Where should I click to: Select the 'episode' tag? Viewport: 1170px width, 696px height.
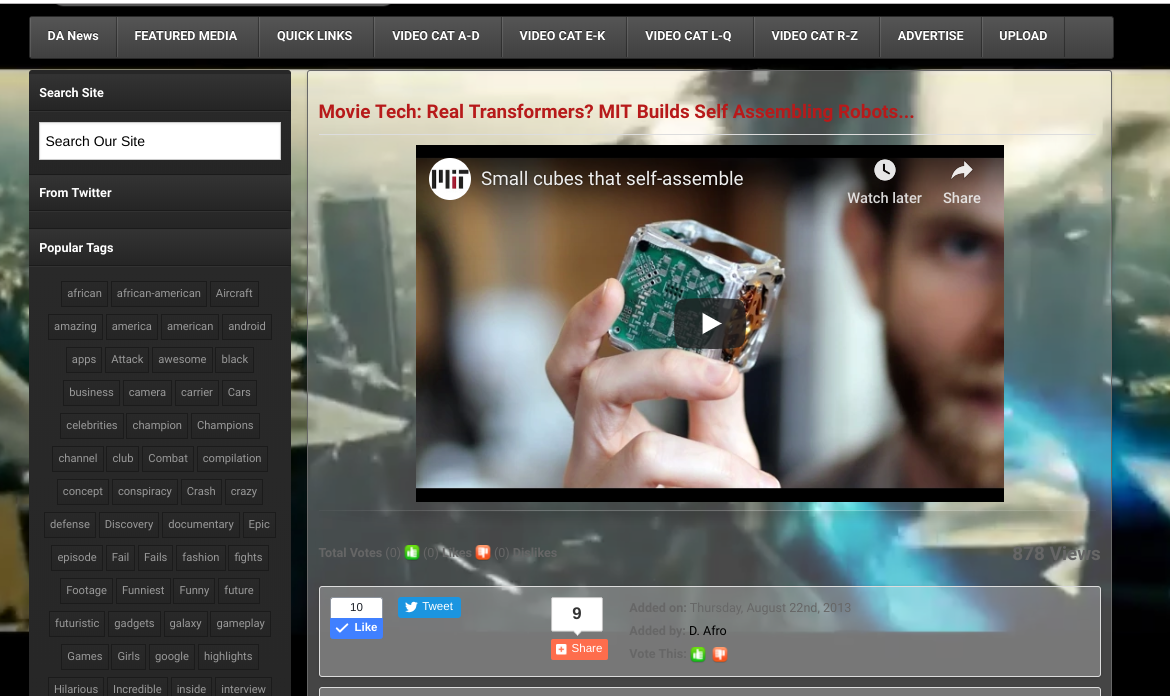(x=77, y=557)
